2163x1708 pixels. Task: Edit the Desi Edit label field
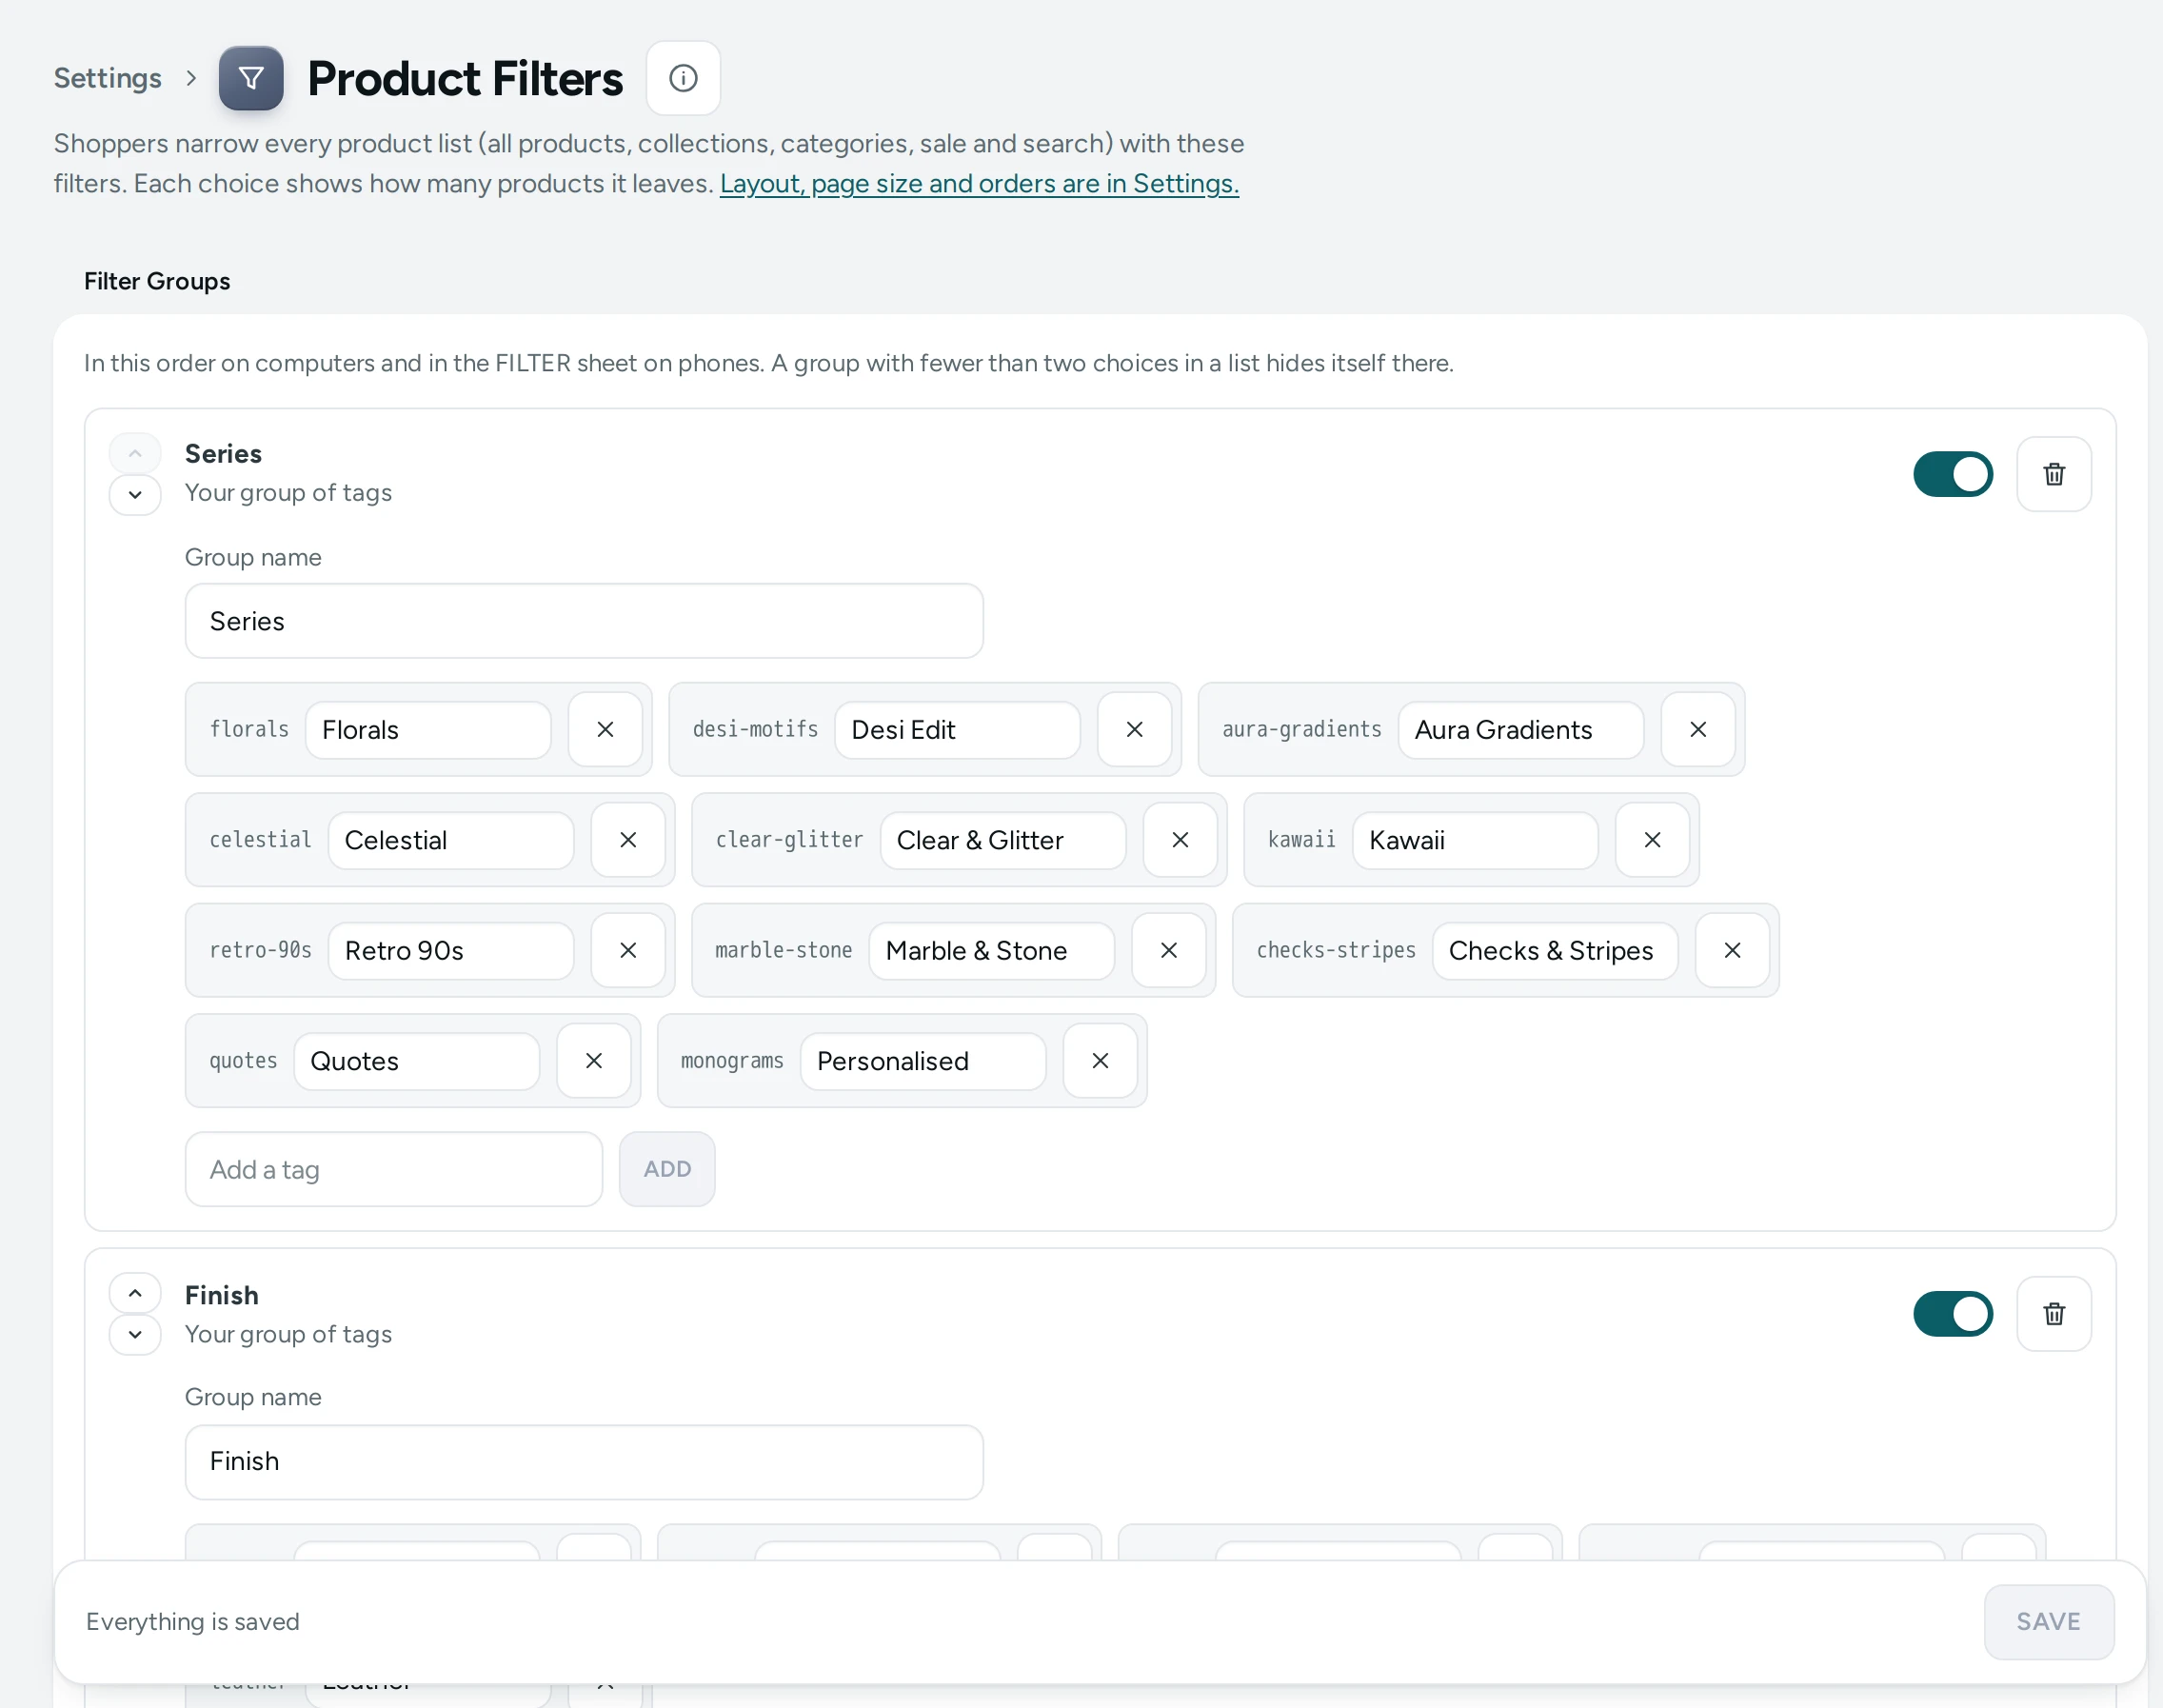point(957,730)
